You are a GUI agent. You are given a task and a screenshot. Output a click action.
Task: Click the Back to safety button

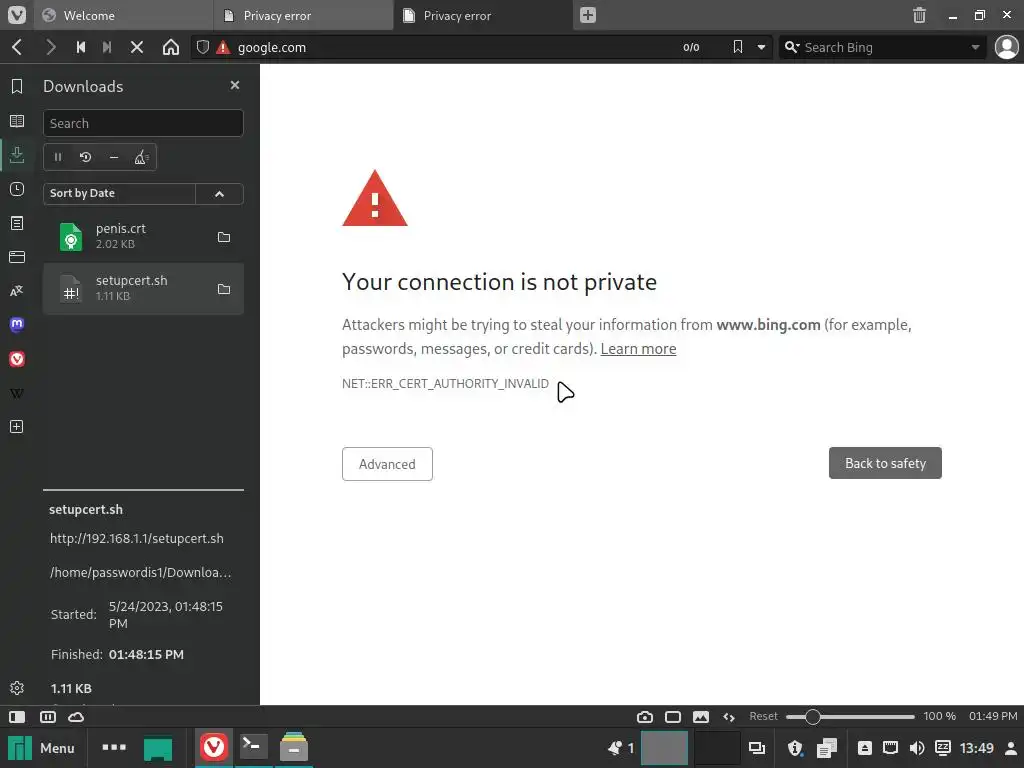[x=885, y=463]
